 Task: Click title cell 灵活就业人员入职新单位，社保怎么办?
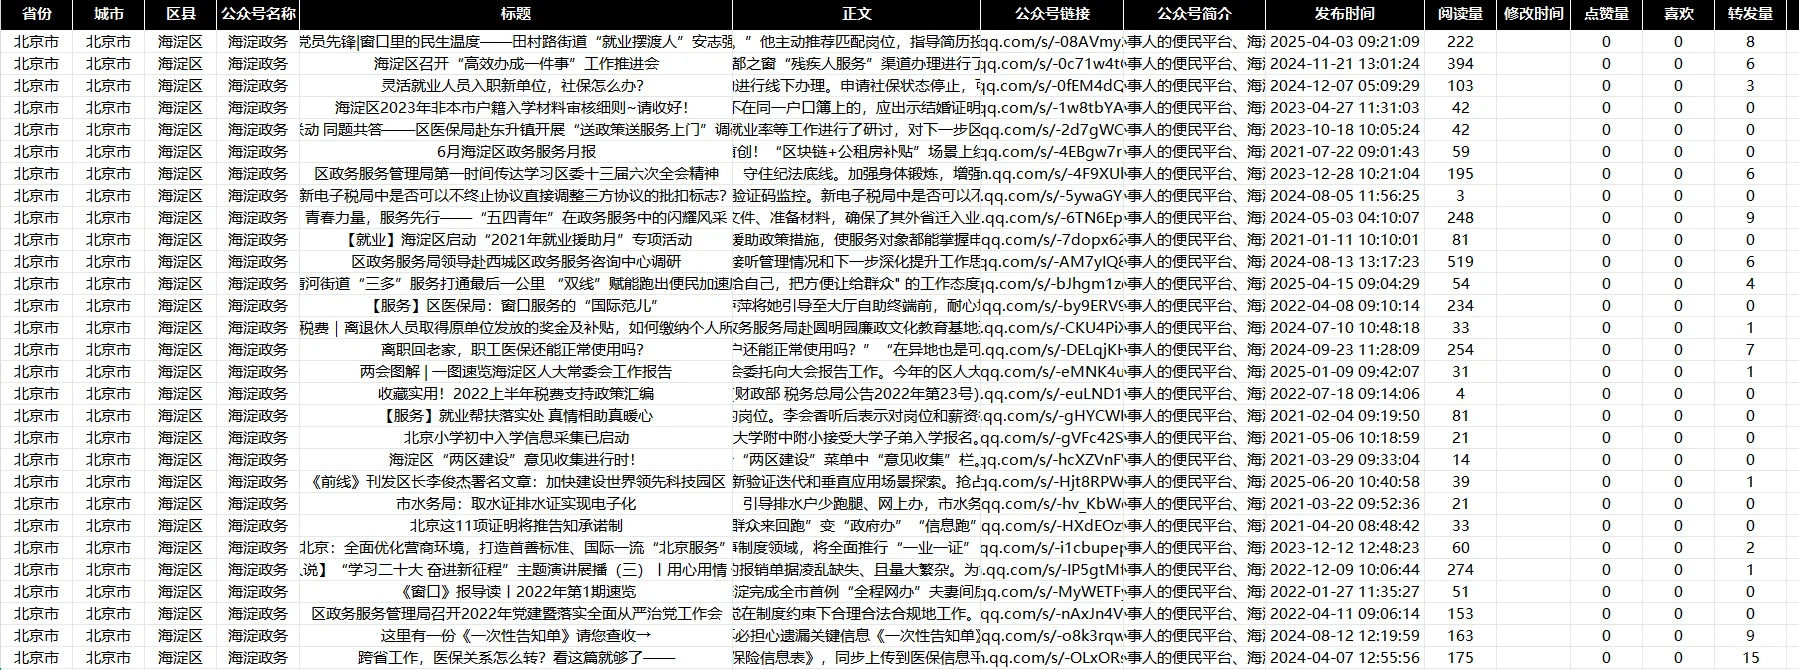point(516,85)
